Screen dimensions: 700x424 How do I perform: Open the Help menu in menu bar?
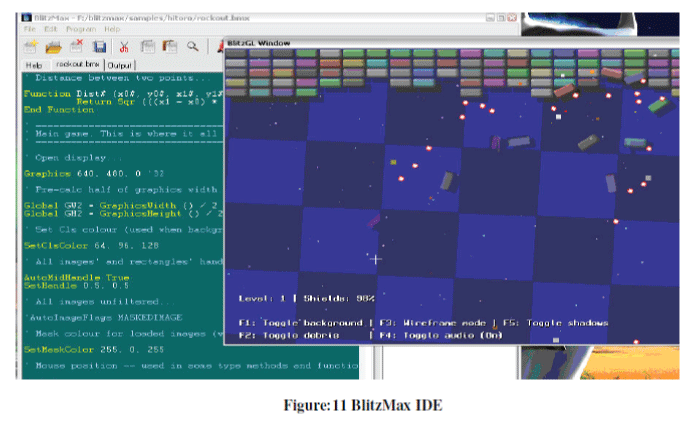[x=112, y=29]
